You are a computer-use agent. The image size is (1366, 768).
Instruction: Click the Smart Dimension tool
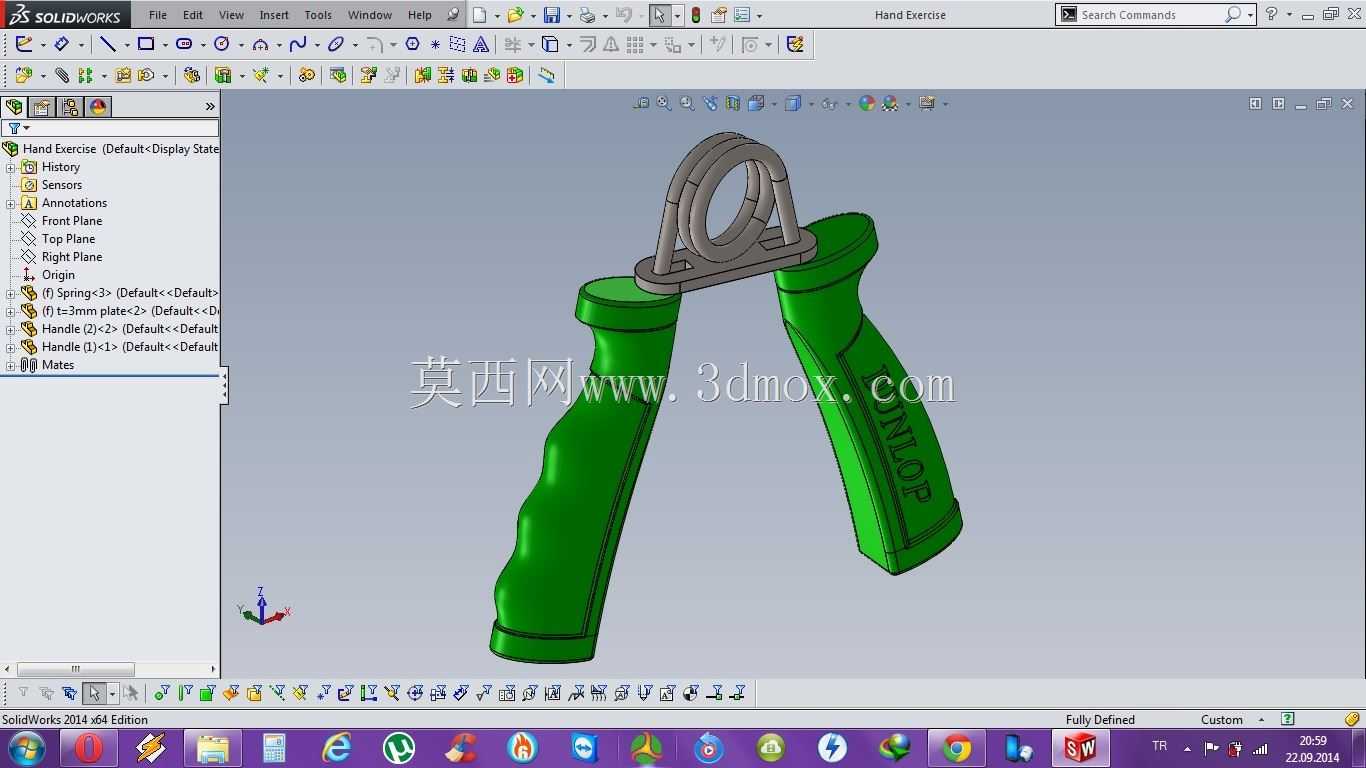[x=62, y=44]
